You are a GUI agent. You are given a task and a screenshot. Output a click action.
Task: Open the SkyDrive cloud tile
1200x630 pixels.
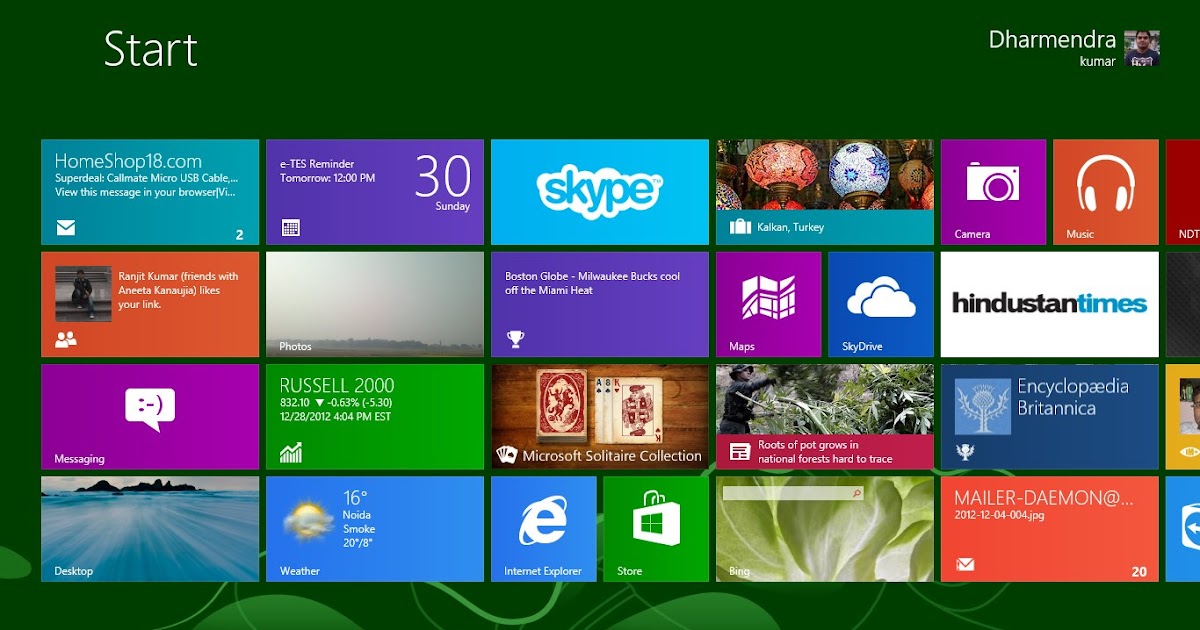[881, 304]
